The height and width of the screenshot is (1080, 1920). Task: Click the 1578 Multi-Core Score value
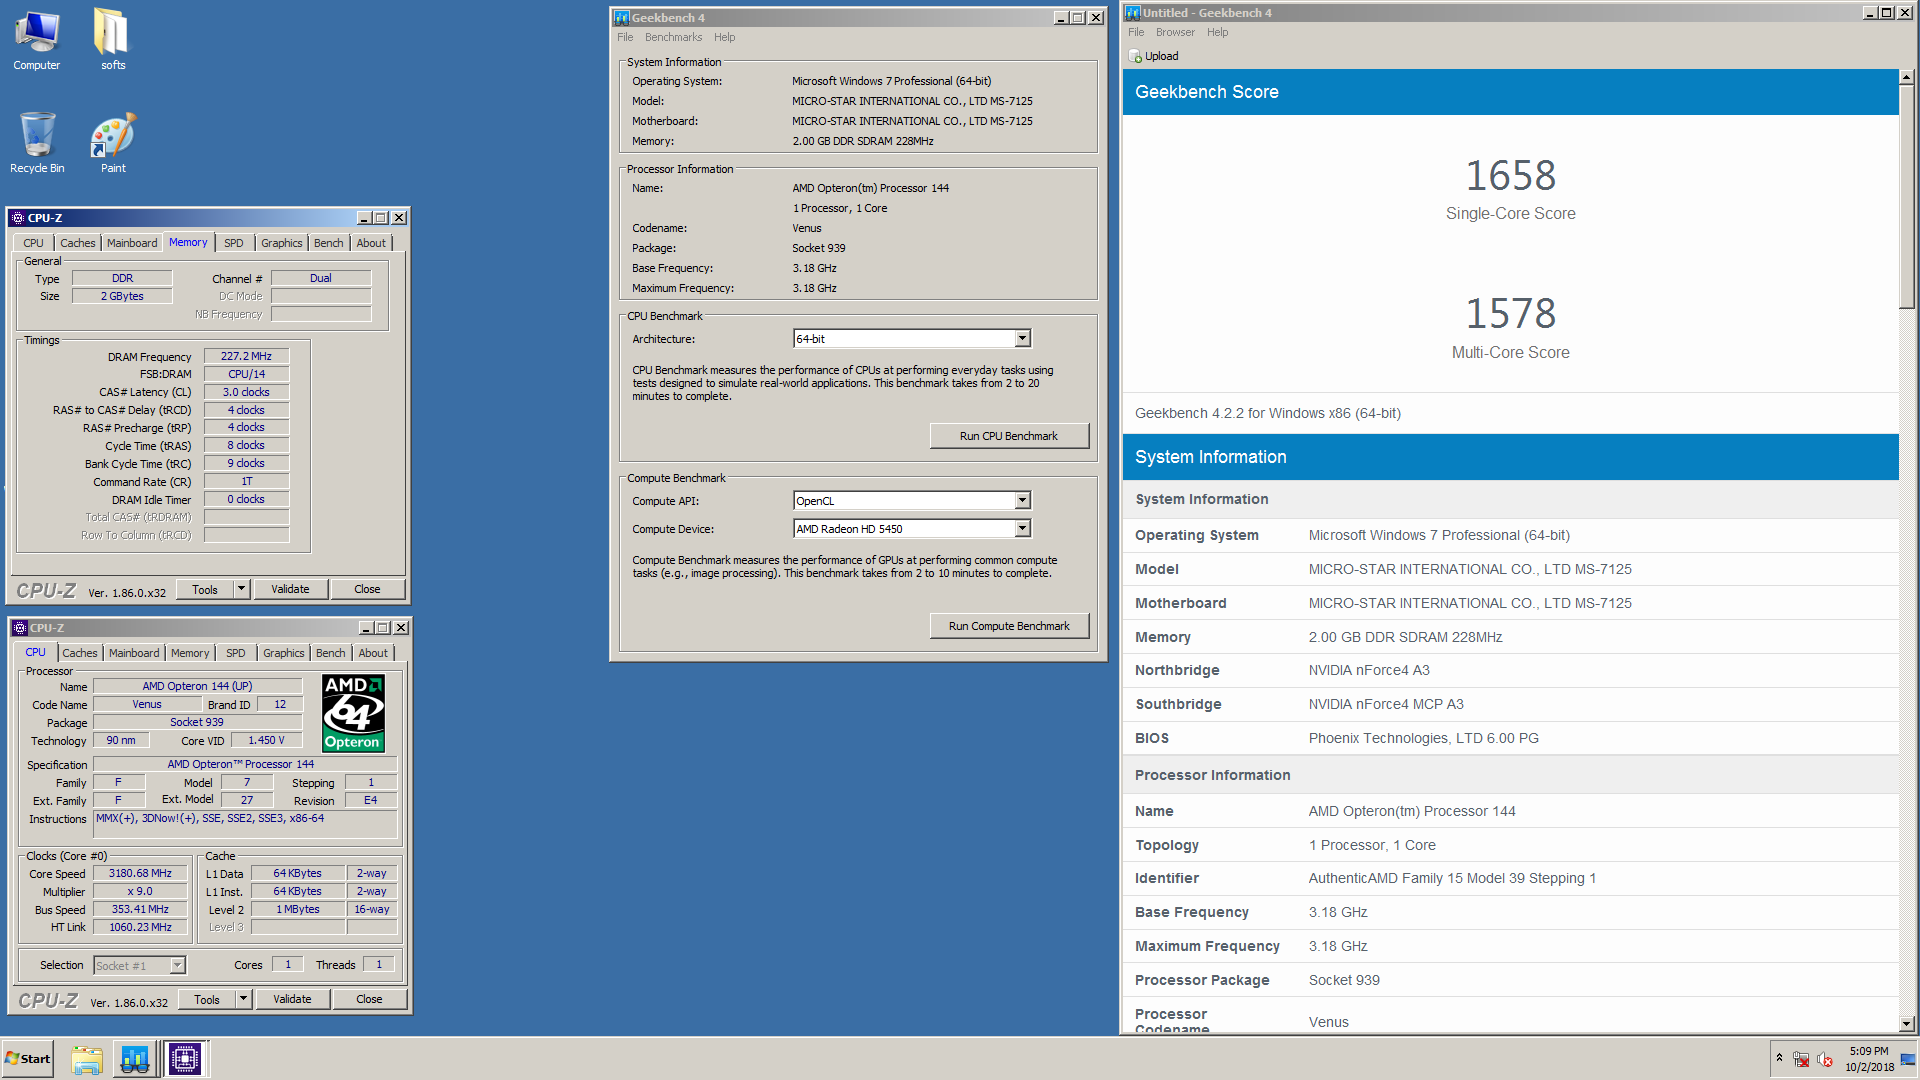1510,314
